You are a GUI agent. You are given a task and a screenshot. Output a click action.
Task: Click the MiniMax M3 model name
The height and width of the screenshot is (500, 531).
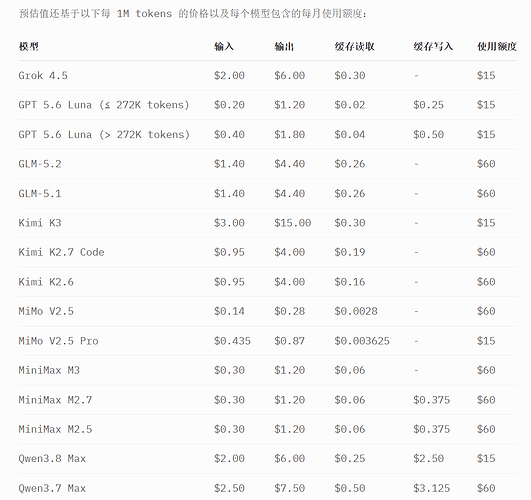[49, 370]
